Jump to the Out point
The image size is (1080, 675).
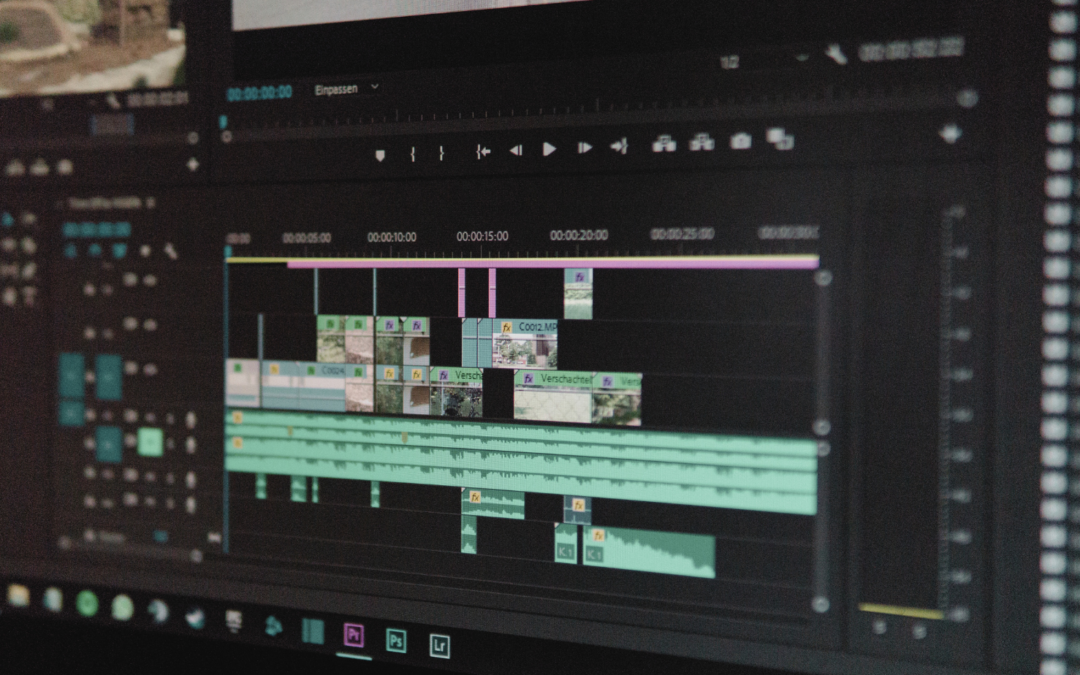point(619,146)
